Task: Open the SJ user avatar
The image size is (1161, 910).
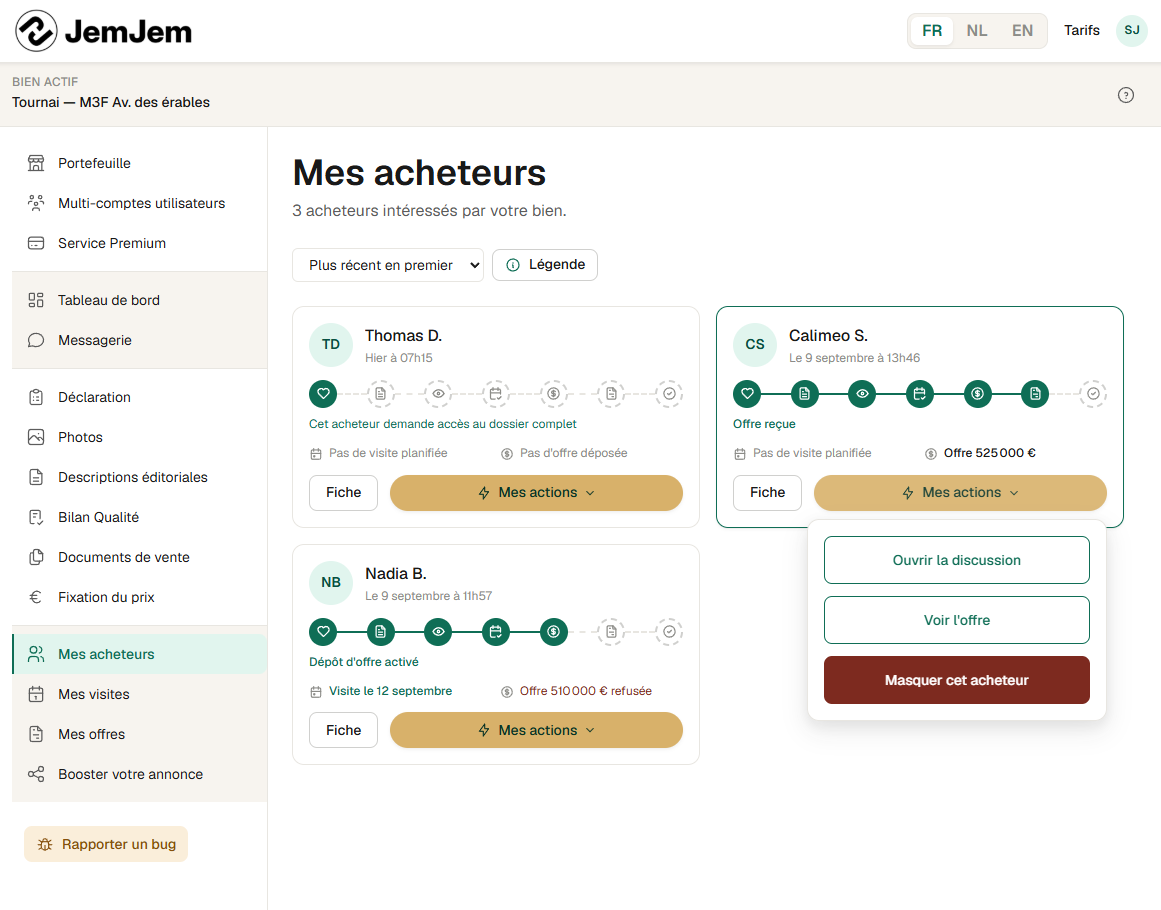Action: pyautogui.click(x=1131, y=30)
